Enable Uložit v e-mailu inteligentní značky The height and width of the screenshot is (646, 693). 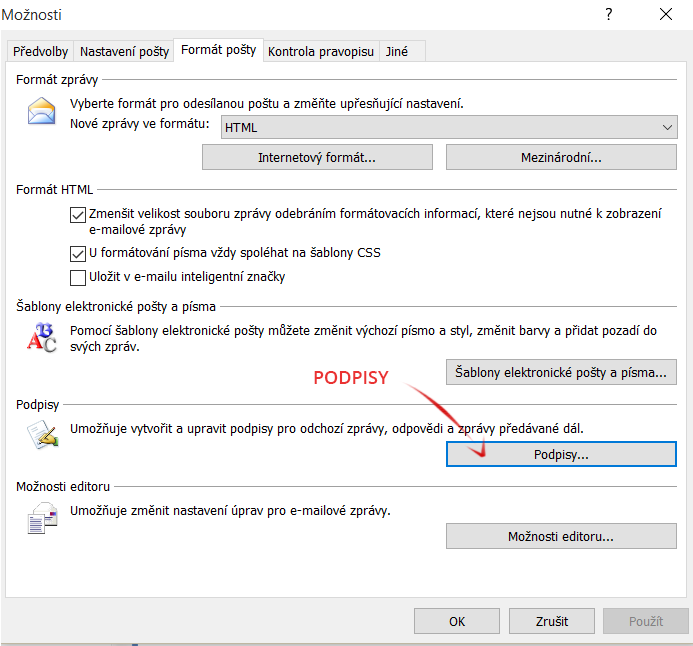click(78, 278)
